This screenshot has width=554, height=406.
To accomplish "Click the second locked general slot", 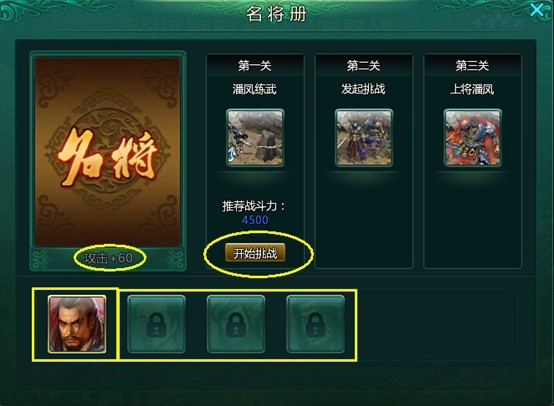I will (x=236, y=324).
